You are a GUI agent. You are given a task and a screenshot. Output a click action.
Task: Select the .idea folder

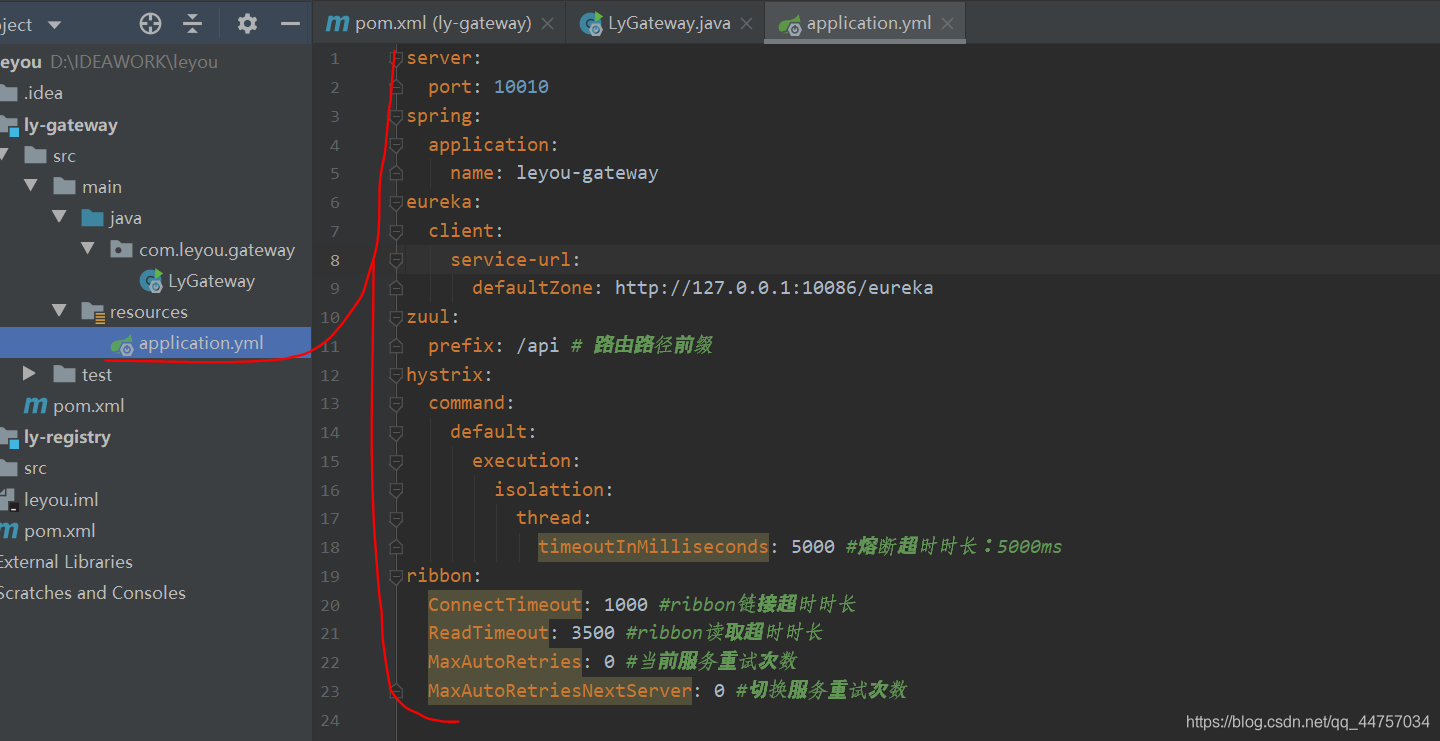click(43, 93)
